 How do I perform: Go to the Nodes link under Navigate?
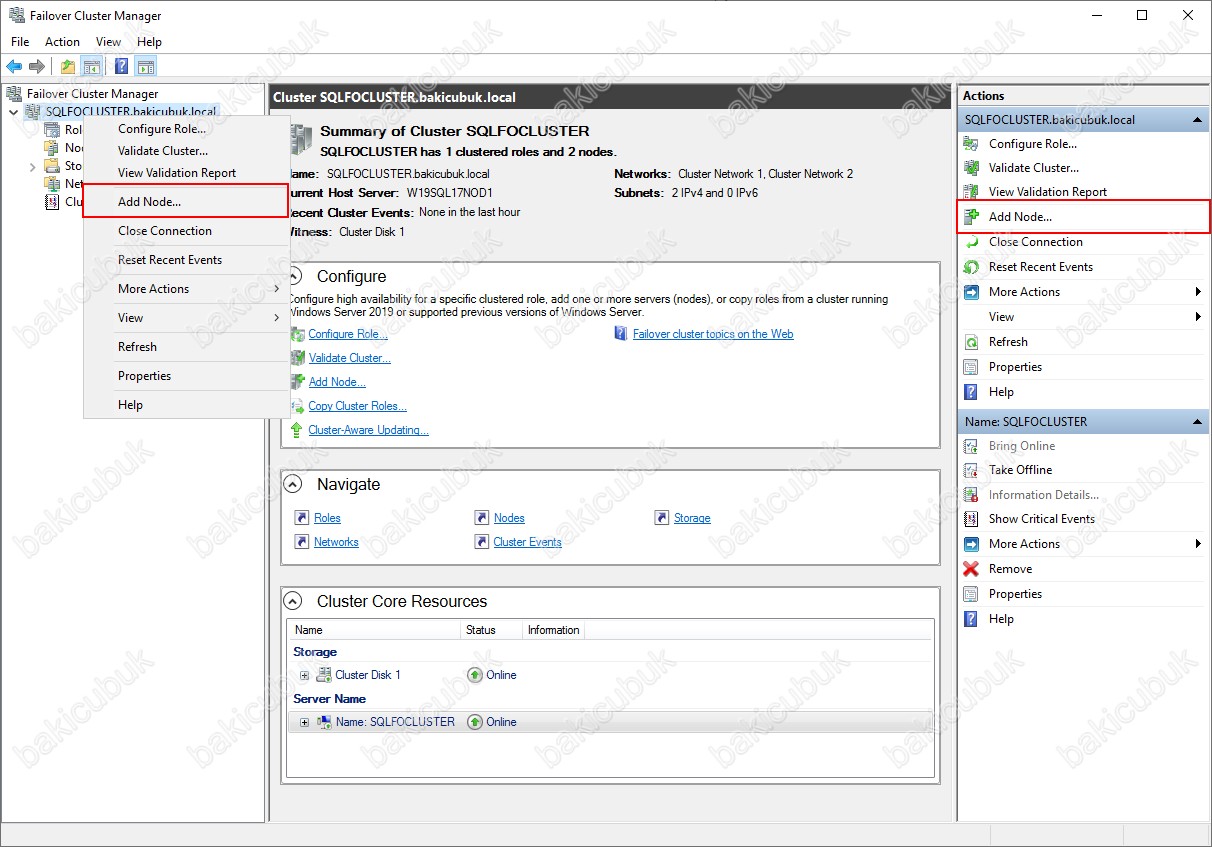point(509,518)
